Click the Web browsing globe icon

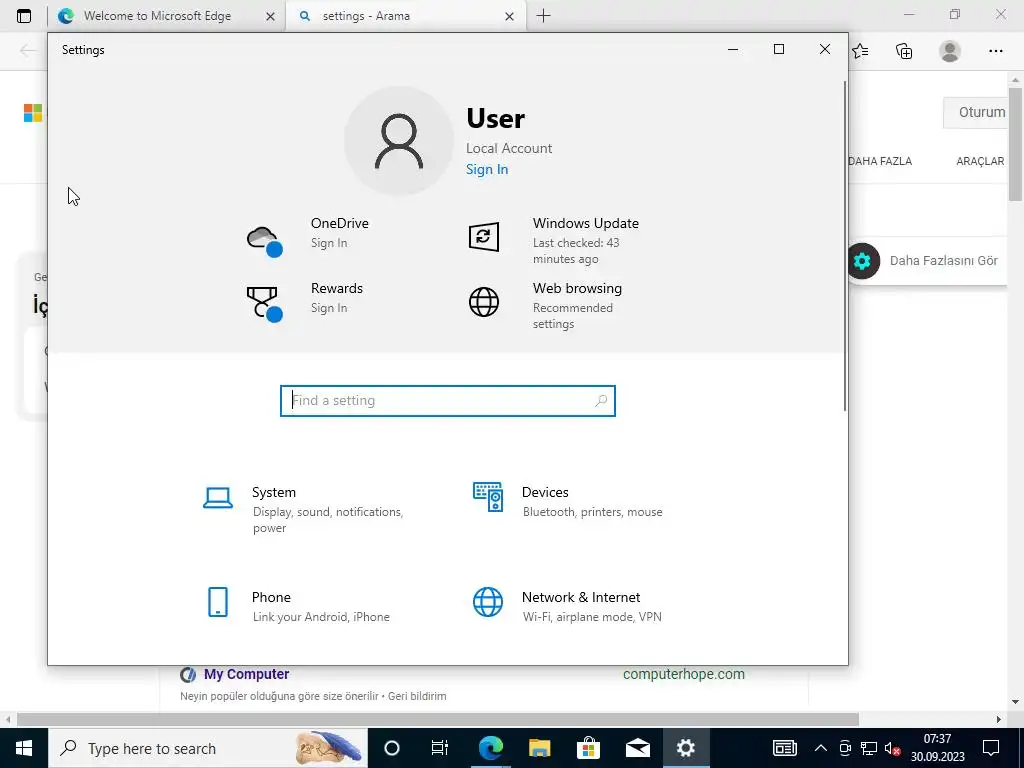coord(484,302)
